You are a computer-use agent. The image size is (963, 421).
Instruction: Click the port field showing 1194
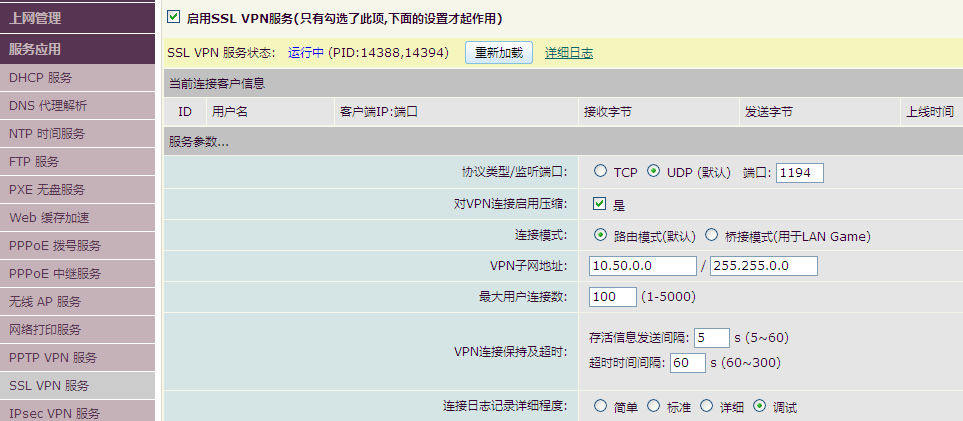(799, 172)
